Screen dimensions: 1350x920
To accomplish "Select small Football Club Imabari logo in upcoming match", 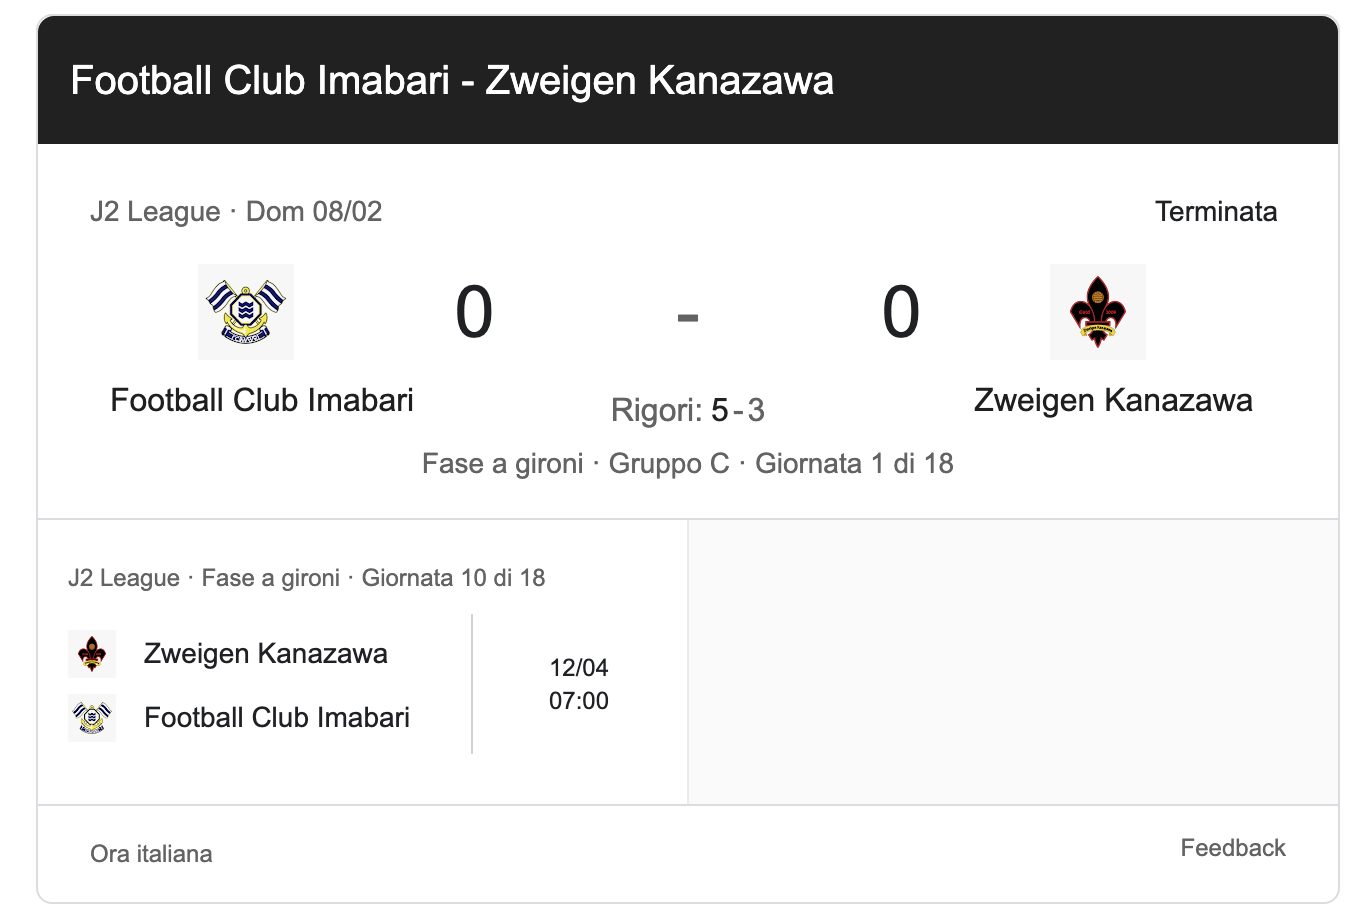I will [x=92, y=718].
